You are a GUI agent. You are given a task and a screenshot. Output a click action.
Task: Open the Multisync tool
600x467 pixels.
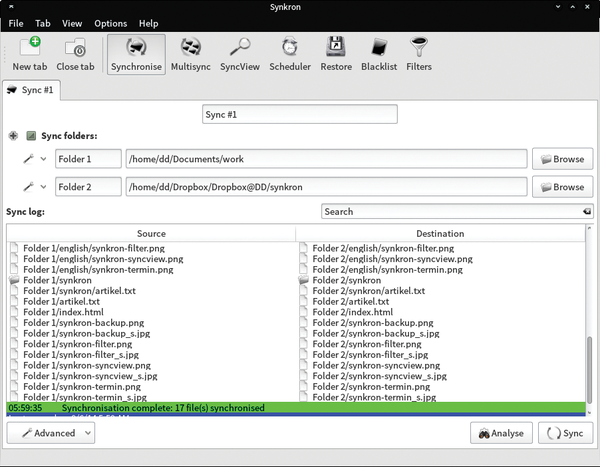click(191, 54)
